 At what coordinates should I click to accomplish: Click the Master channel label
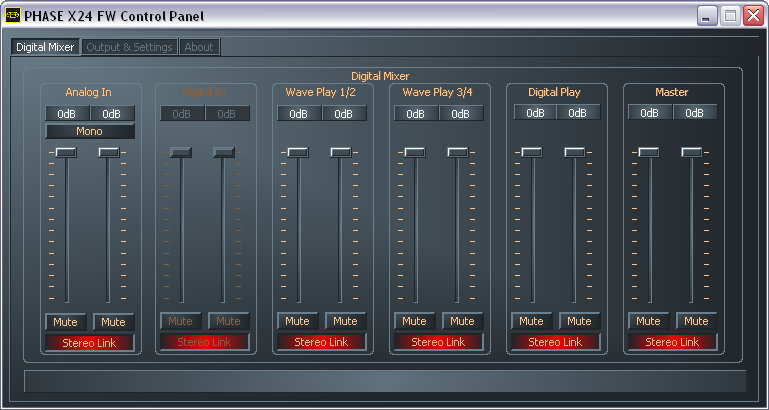click(x=672, y=92)
